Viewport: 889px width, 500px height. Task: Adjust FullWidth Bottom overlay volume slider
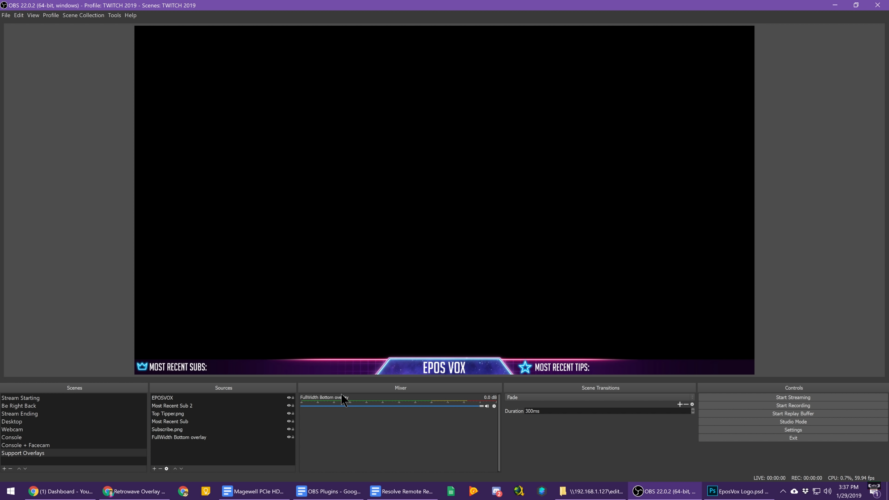(x=391, y=406)
